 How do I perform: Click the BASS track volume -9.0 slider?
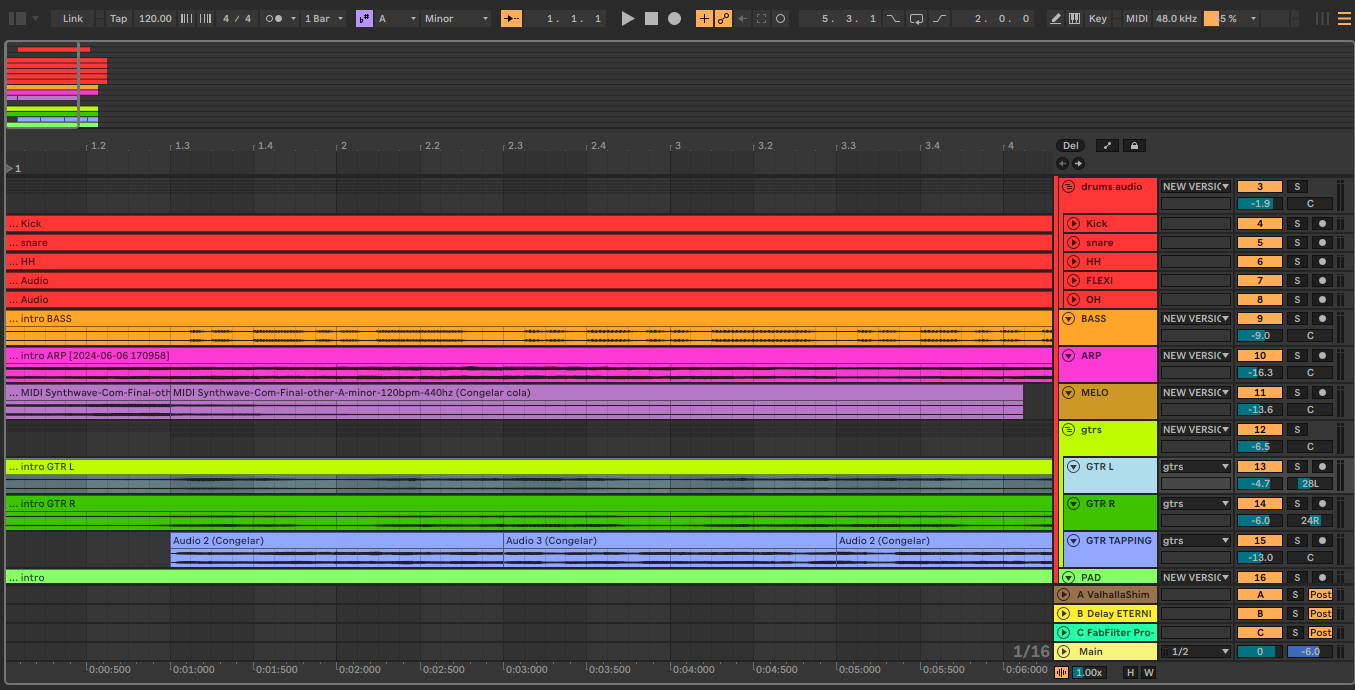1260,336
